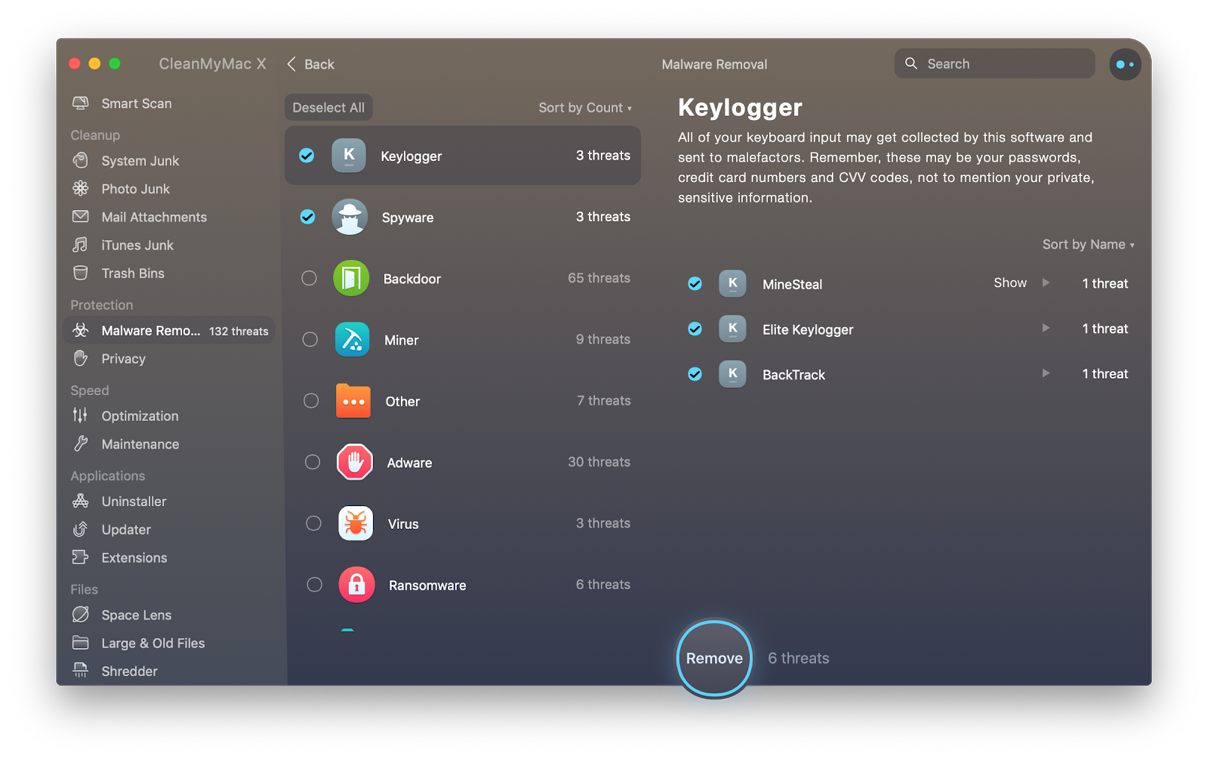Click the Ransomware padlock icon

tap(356, 584)
